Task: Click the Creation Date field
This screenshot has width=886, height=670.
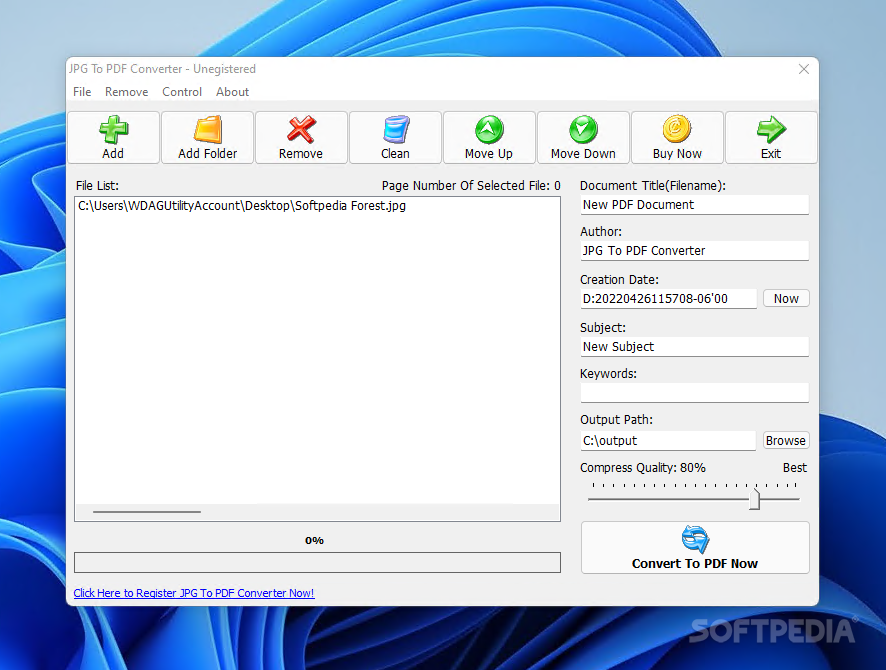Action: (668, 298)
